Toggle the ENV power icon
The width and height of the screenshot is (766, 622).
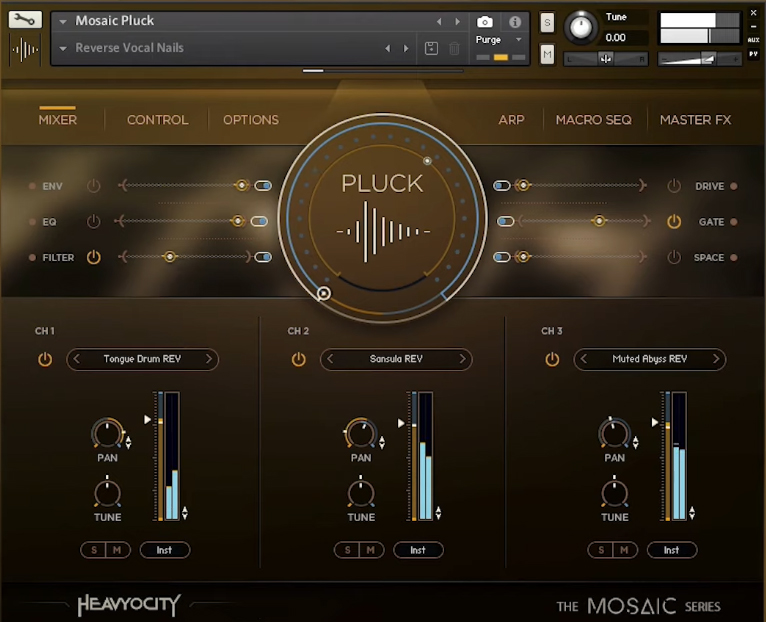[93, 186]
